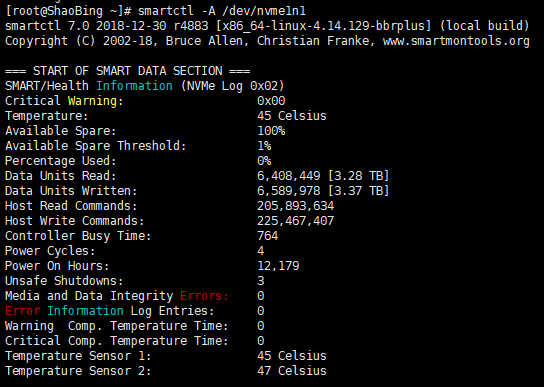Select the value '205,893,634'
Viewport: 544px width, 387px height.
296,206
